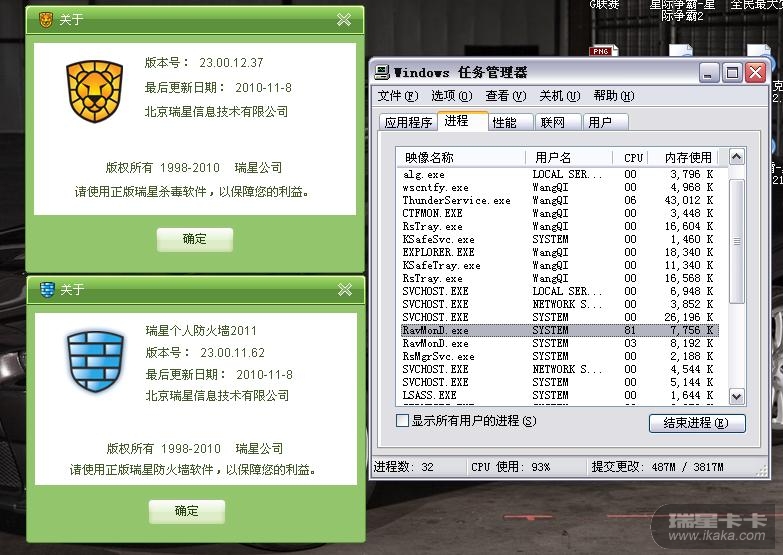Click the version number 23.00.11.62

click(x=232, y=353)
